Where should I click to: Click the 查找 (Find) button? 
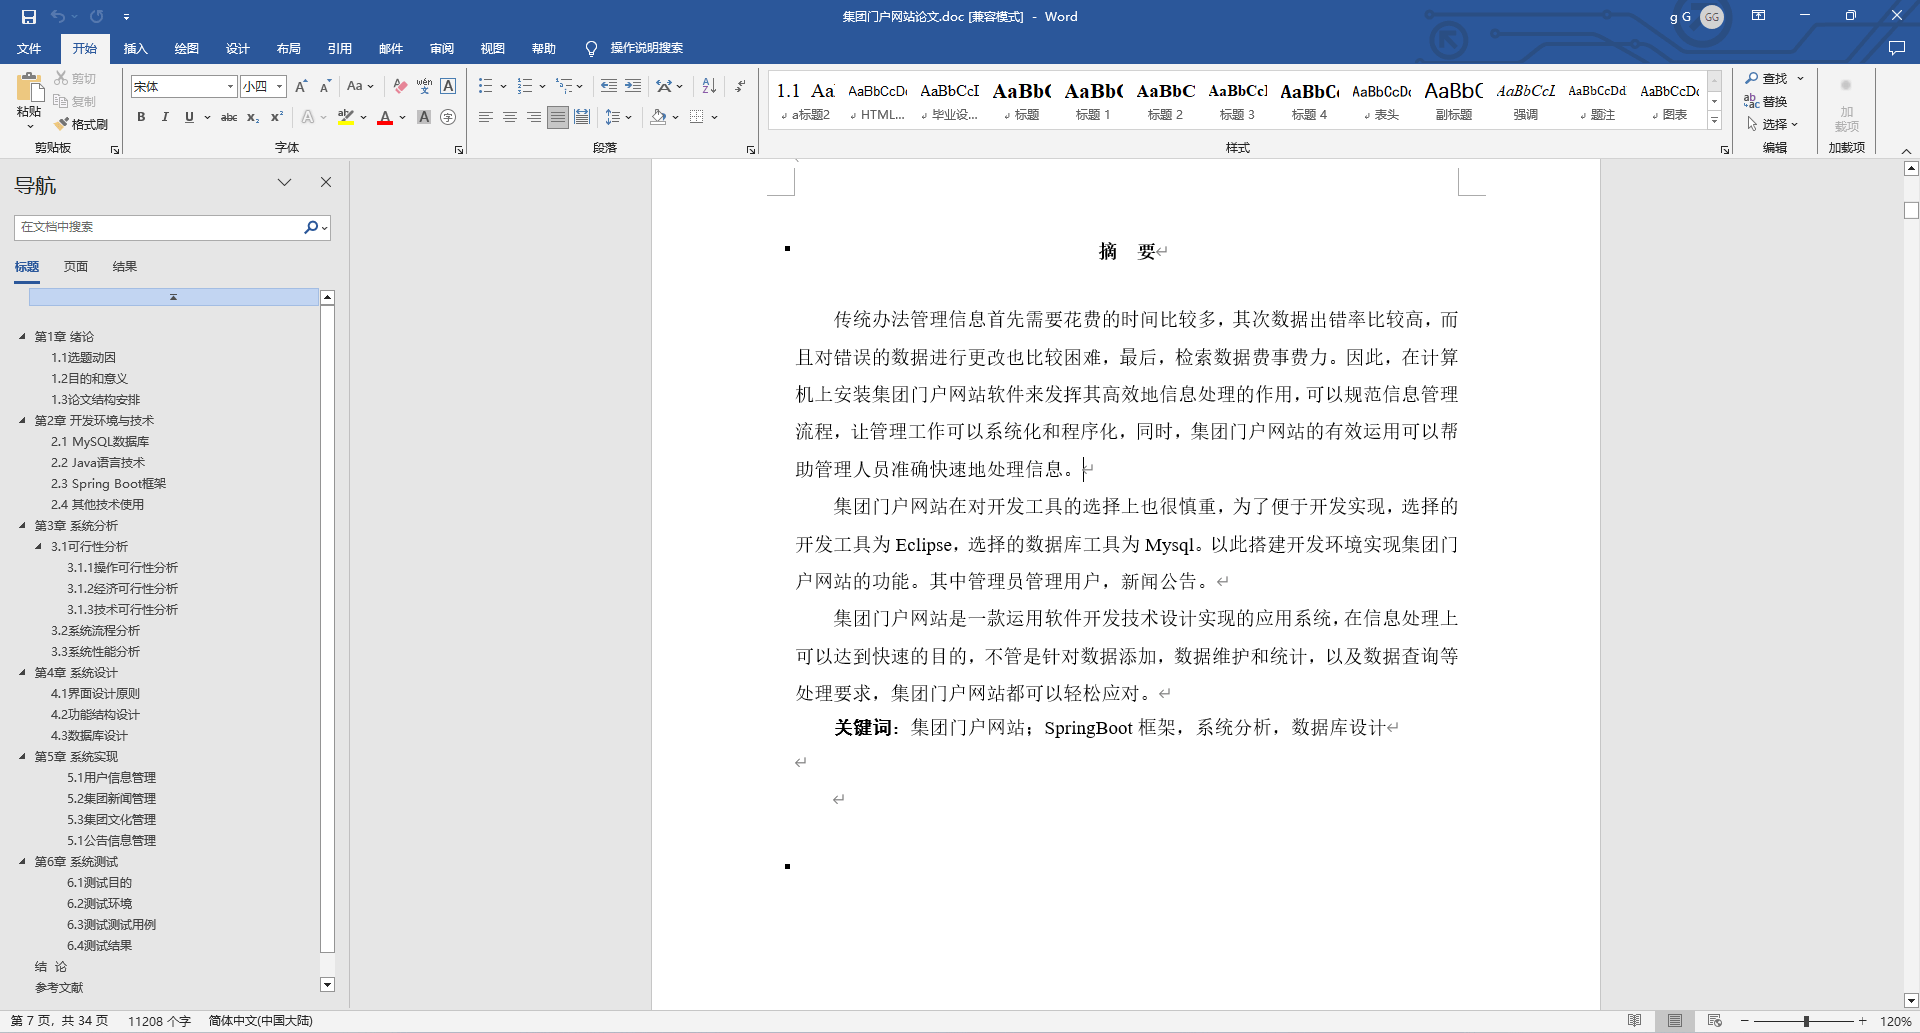tap(1766, 78)
